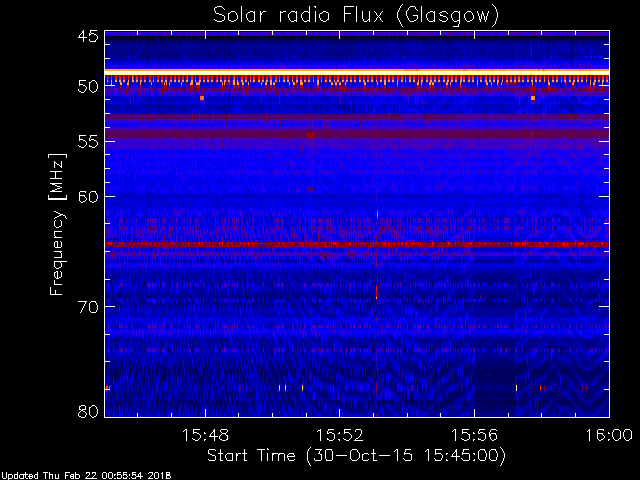Click the frequency tick label "70"
Screen dimensions: 640x480
click(x=88, y=307)
